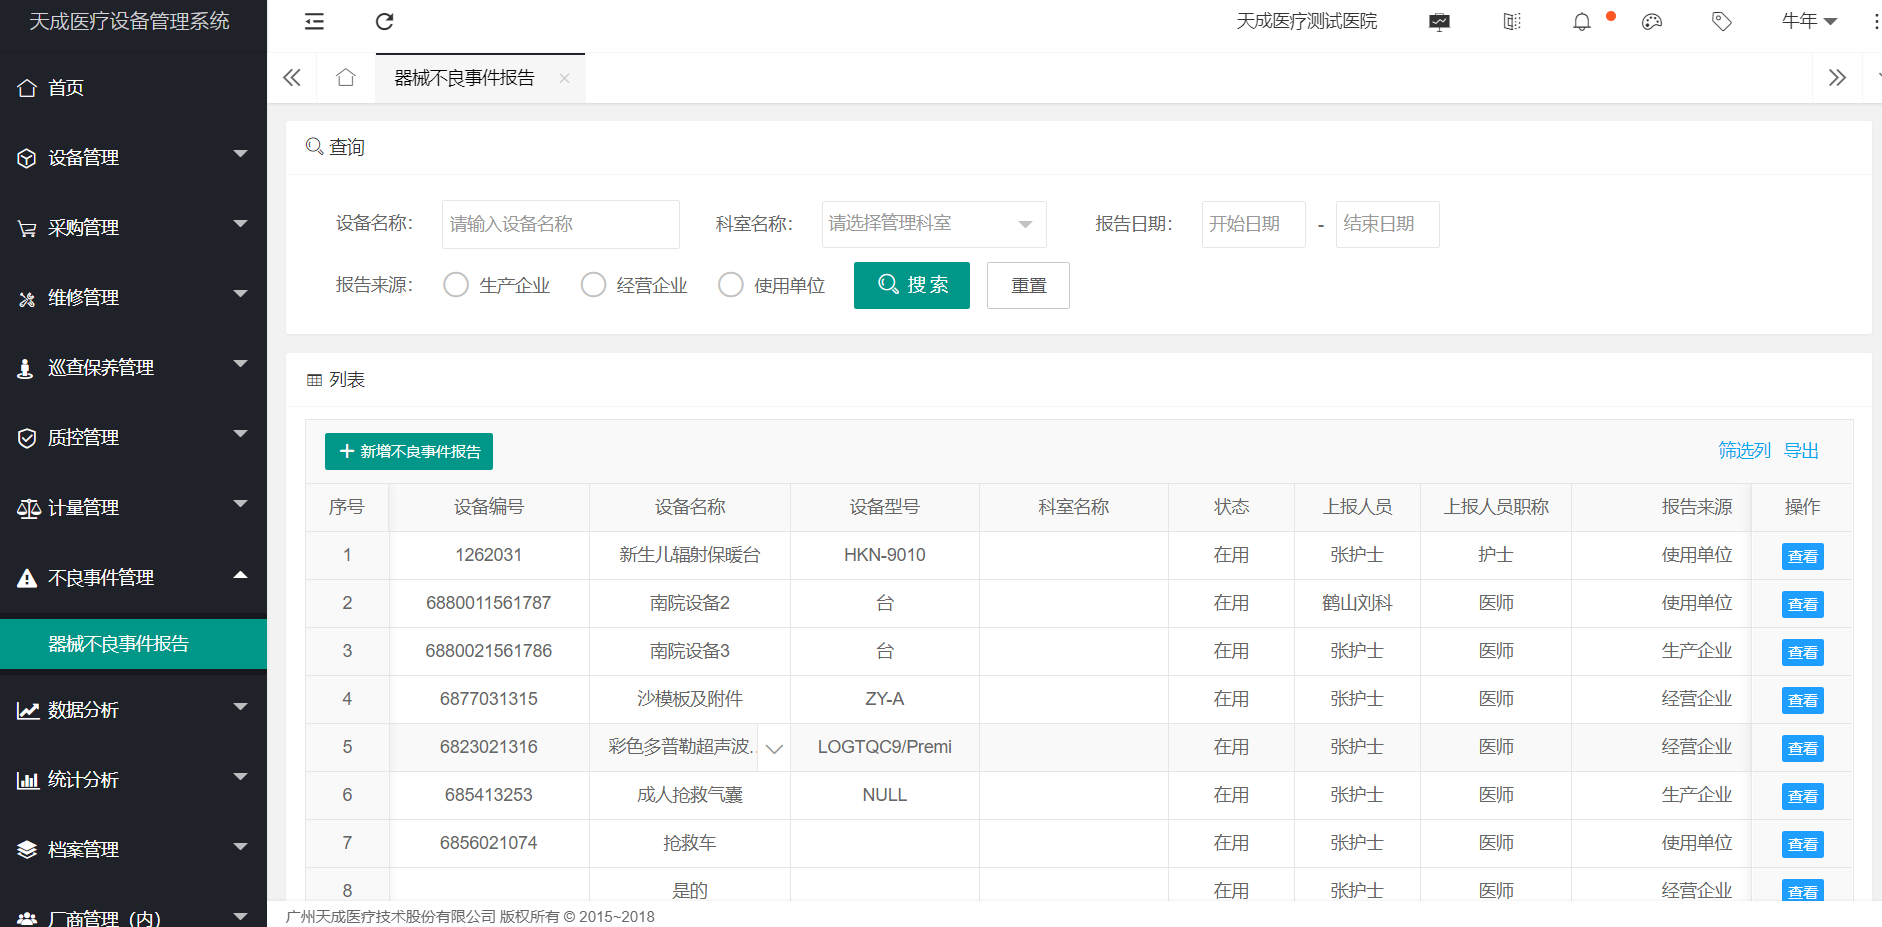
Task: Open the 科室名称 department dropdown
Action: [x=934, y=224]
